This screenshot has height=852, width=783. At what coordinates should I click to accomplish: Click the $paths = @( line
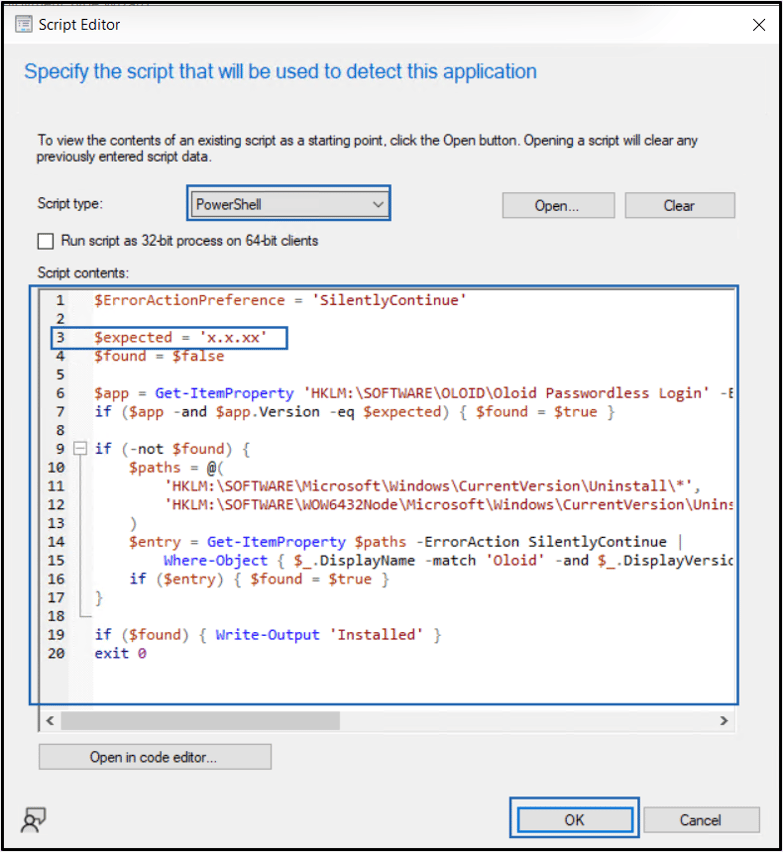click(176, 468)
